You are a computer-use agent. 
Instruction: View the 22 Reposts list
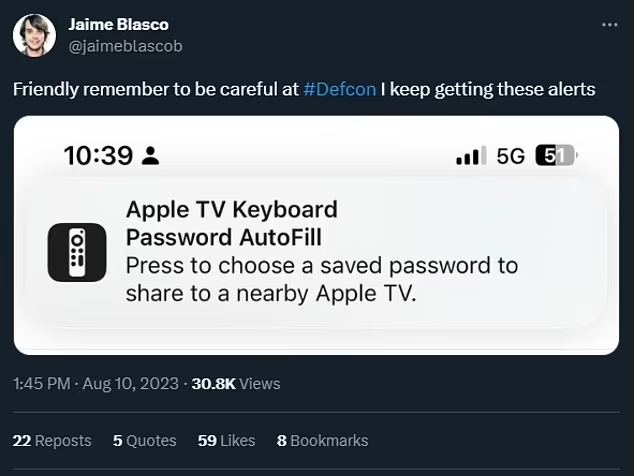point(51,440)
